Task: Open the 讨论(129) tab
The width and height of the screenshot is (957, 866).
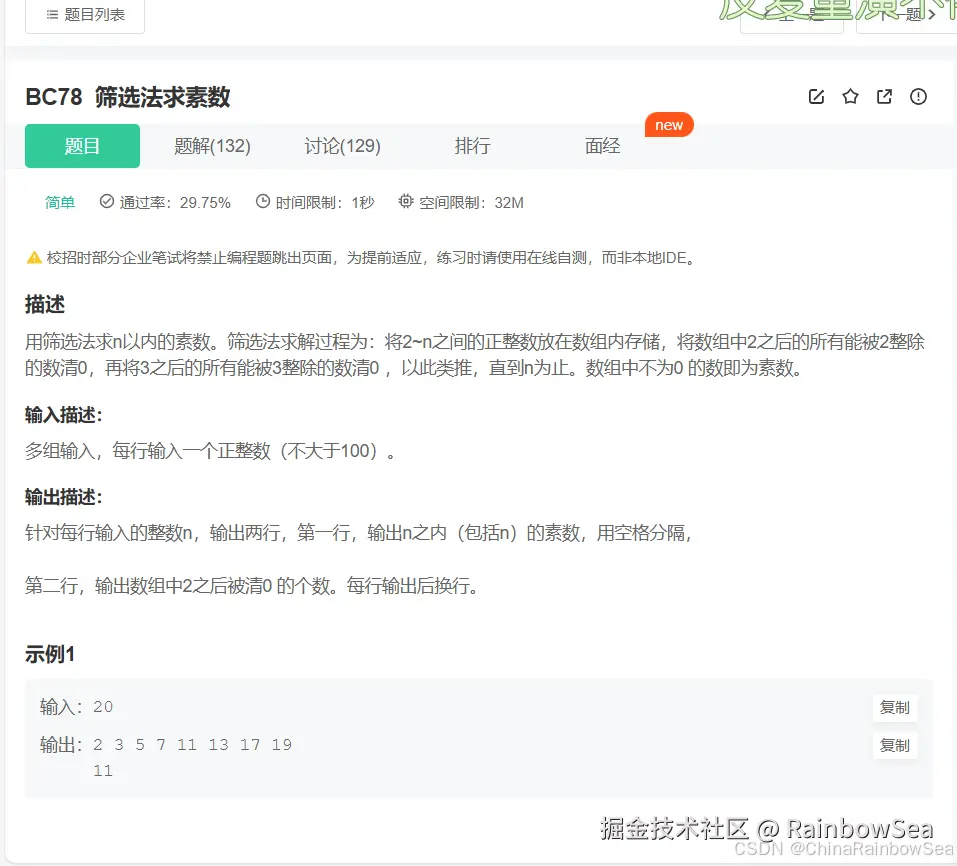Action: click(342, 145)
